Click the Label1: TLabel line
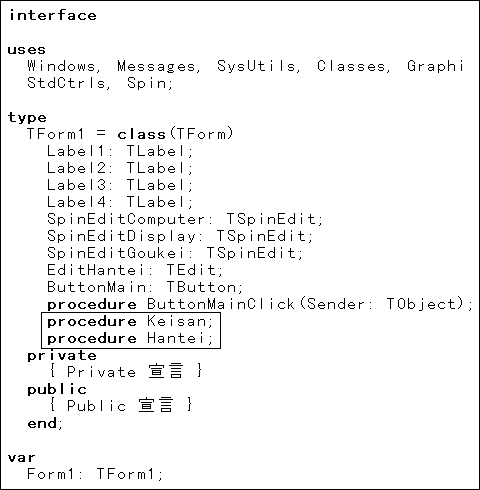The image size is (480, 490). [x=120, y=151]
